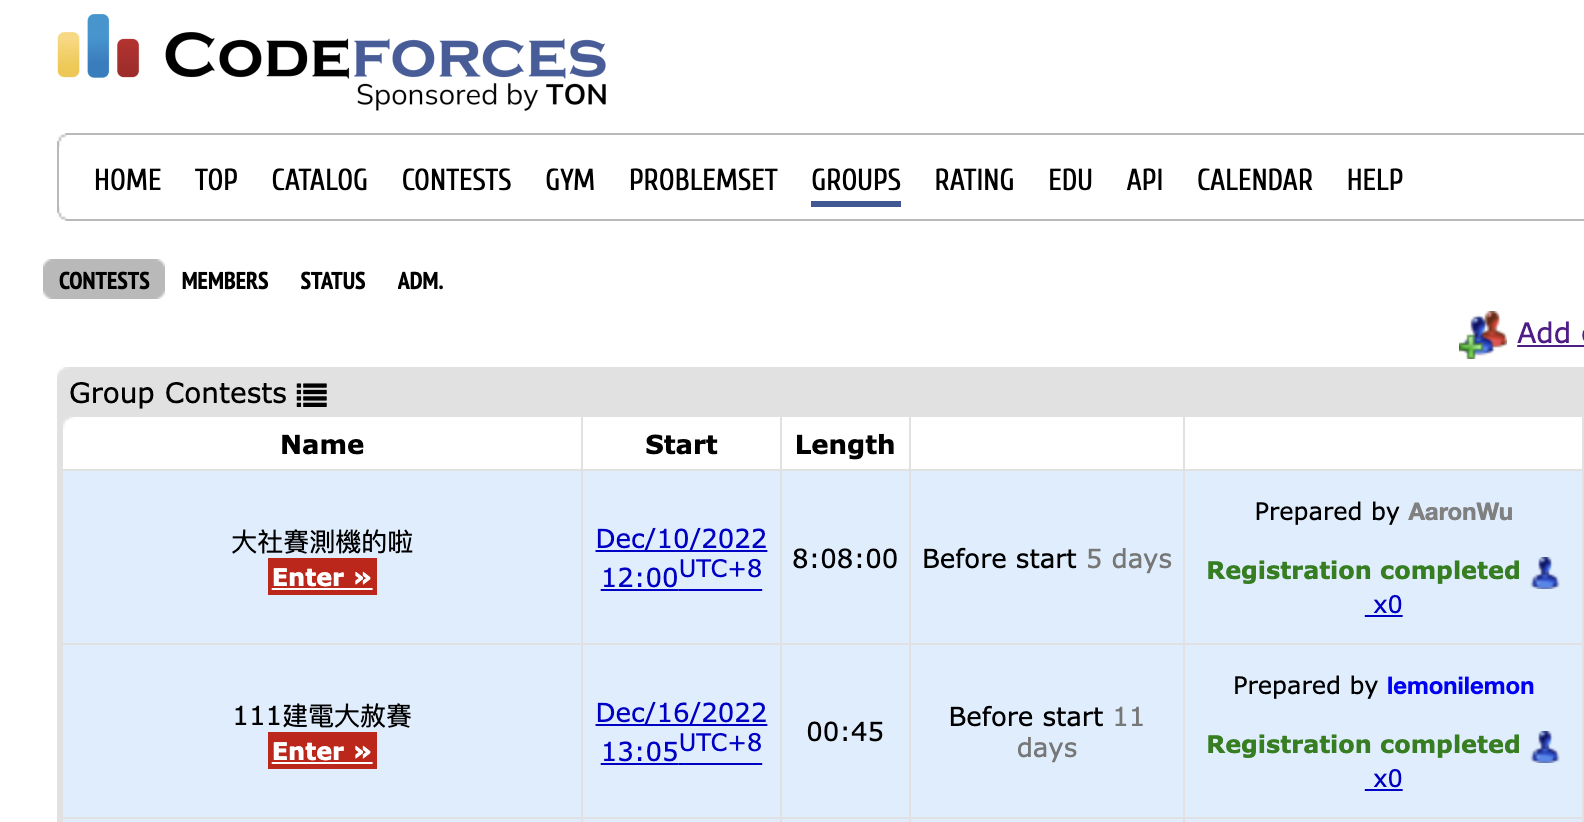The height and width of the screenshot is (822, 1584).
Task: Click the Group Contests heading
Action: point(178,394)
